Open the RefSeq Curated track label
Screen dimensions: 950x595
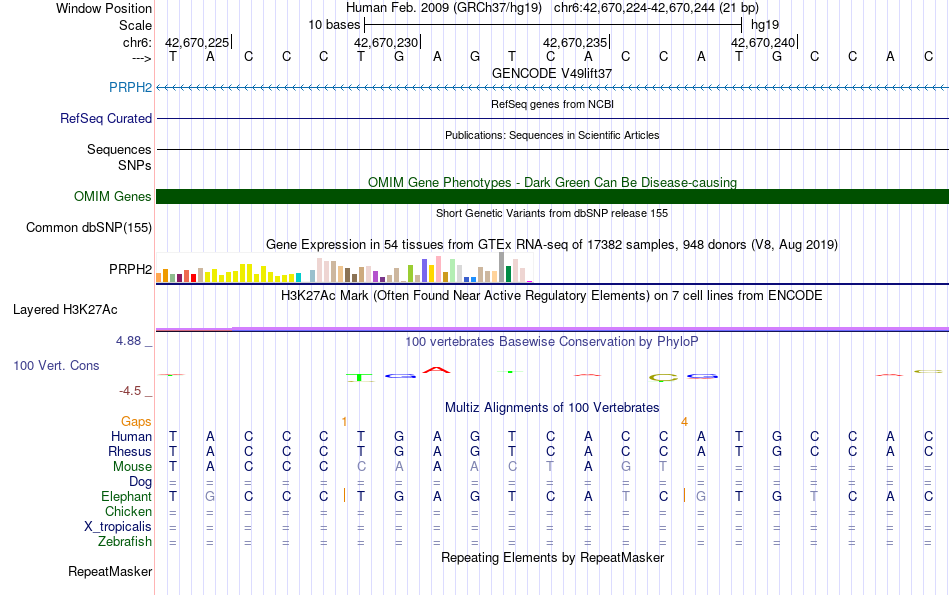pyautogui.click(x=106, y=118)
